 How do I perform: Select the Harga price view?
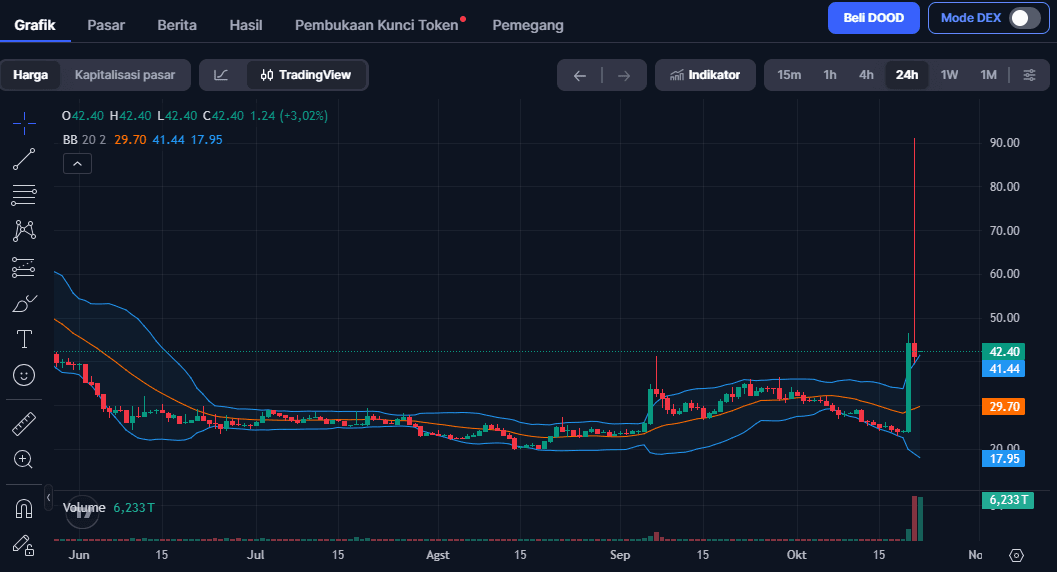(x=30, y=75)
